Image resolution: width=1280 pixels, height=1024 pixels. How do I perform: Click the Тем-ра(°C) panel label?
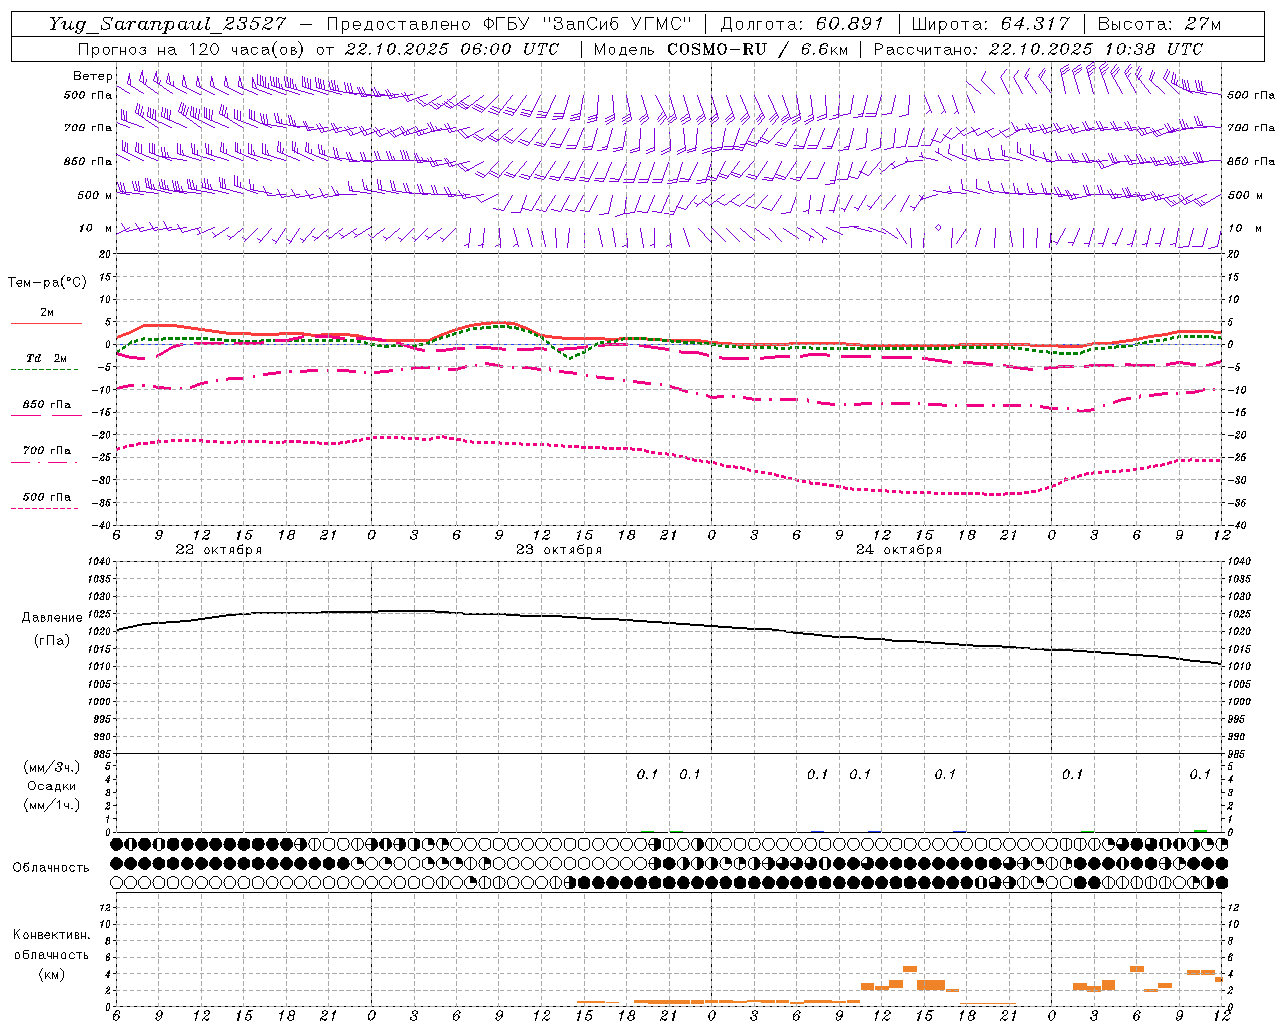point(47,282)
